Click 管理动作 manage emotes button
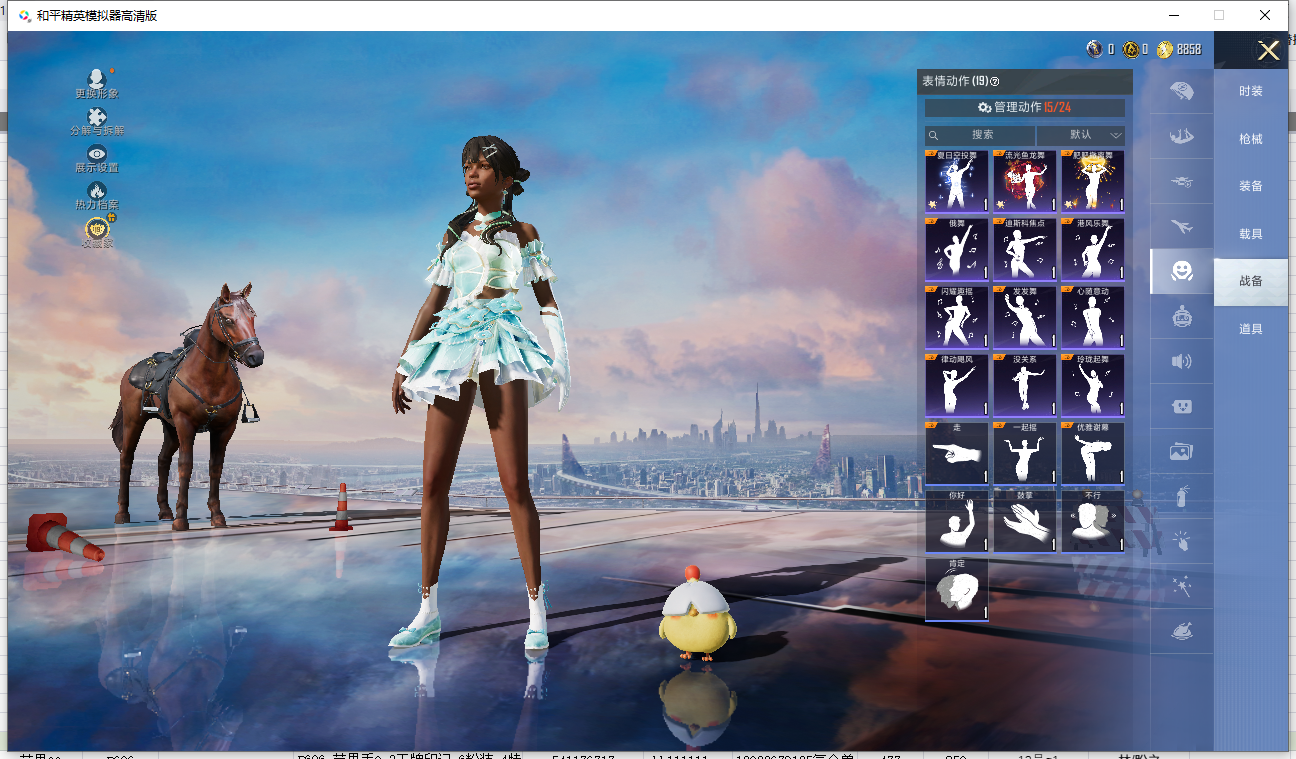Image resolution: width=1296 pixels, height=759 pixels. pos(1024,108)
